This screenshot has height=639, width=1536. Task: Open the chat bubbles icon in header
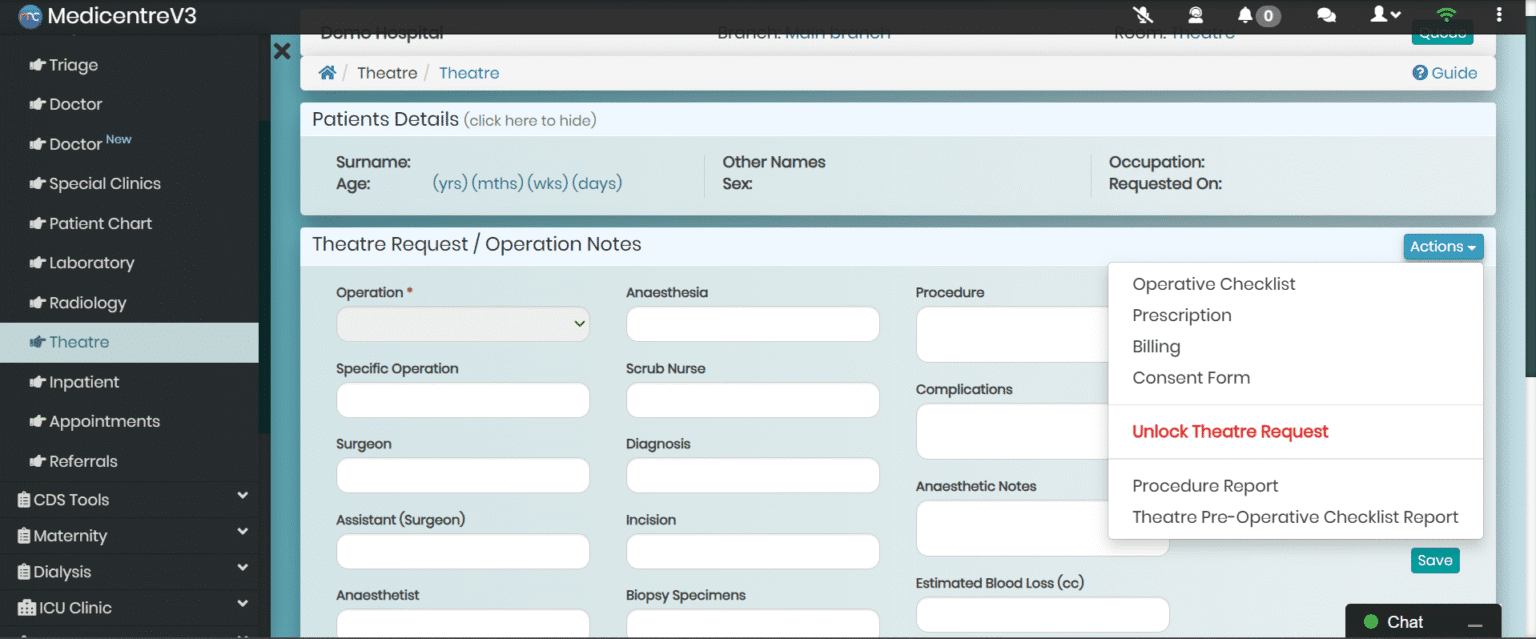click(x=1327, y=15)
